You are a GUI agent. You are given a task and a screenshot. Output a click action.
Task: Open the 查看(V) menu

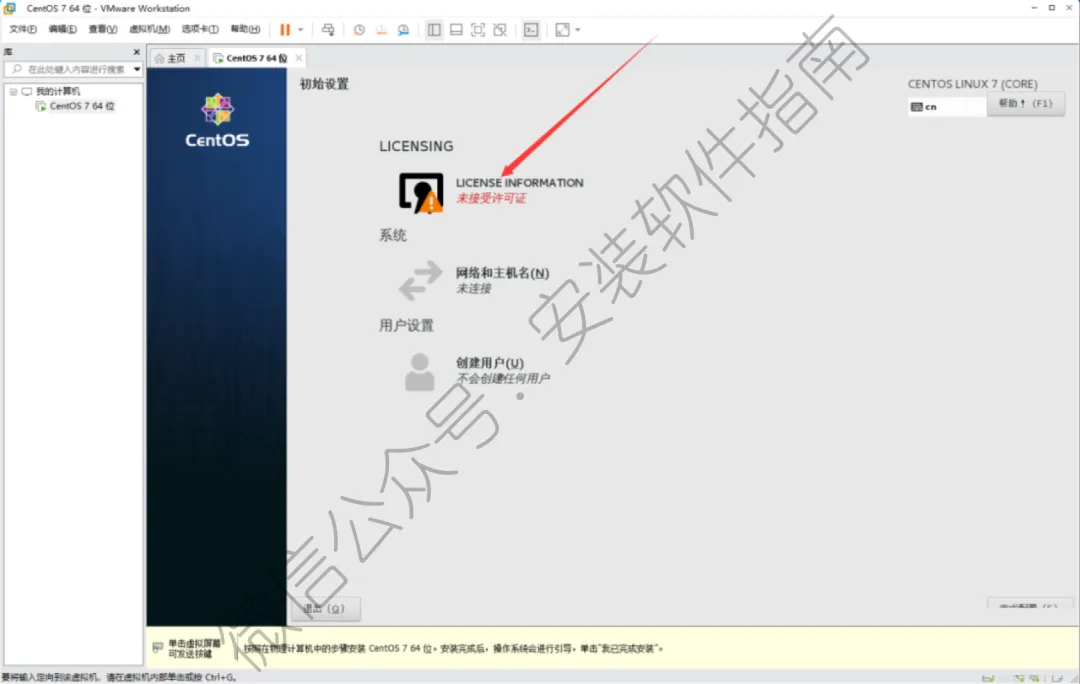[x=103, y=29]
